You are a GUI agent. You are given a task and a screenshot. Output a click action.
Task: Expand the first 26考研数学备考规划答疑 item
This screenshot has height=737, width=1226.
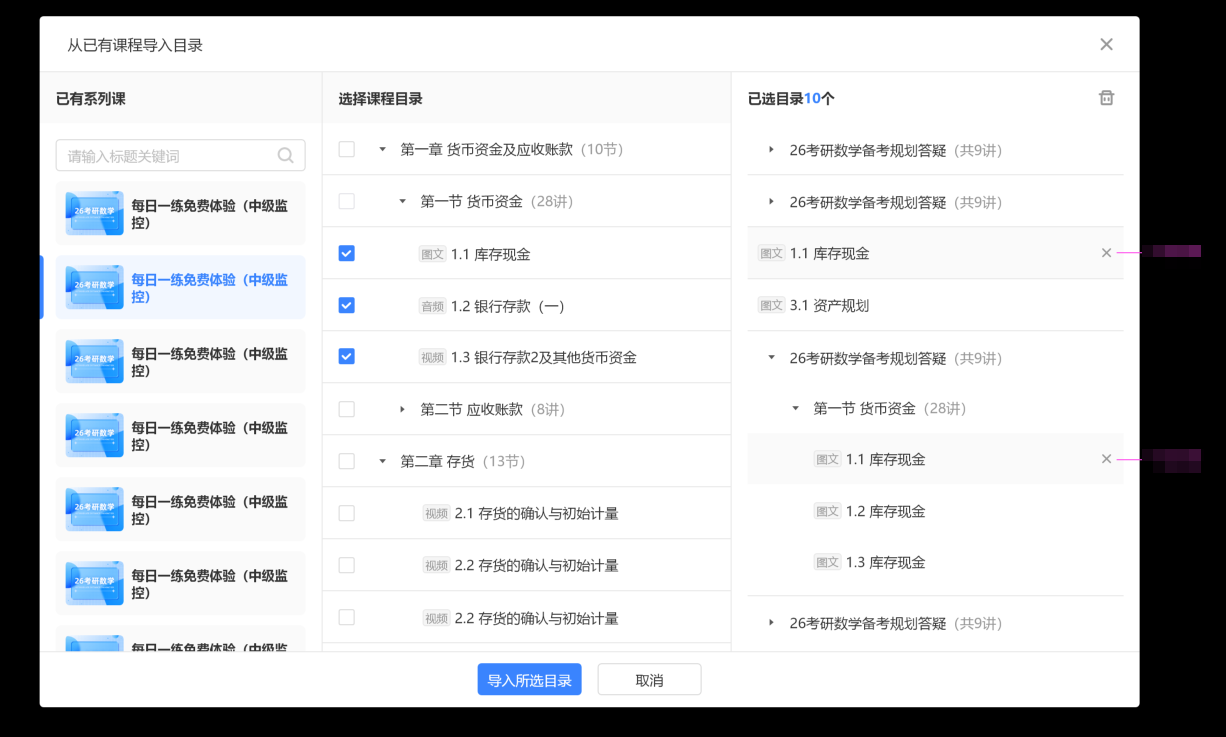click(771, 150)
